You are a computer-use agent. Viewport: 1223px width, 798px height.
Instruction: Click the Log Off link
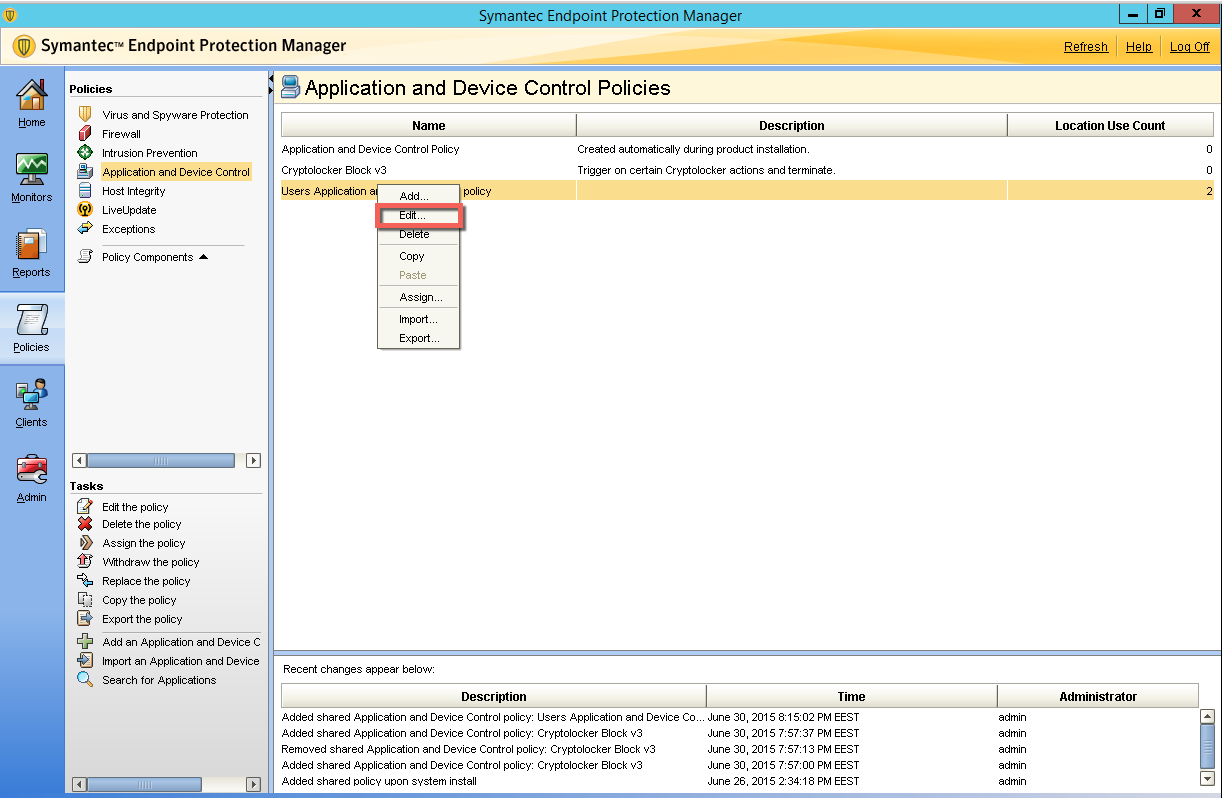tap(1189, 47)
